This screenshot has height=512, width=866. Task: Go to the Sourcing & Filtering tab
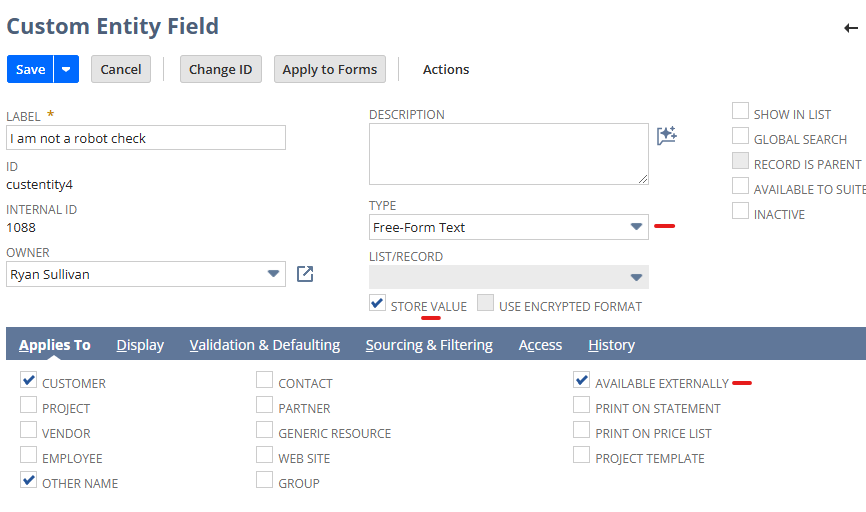[429, 345]
